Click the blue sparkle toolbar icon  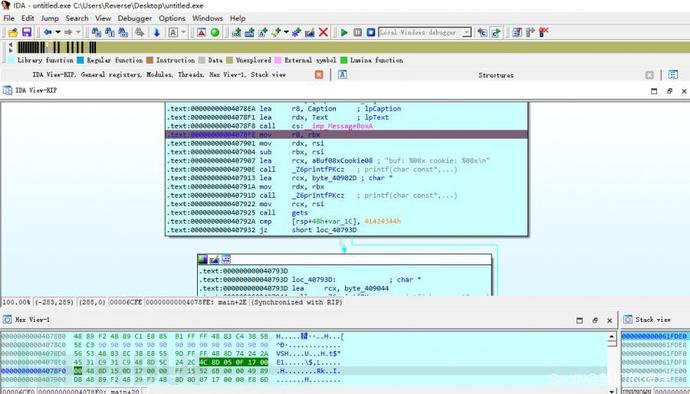pyautogui.click(x=296, y=32)
